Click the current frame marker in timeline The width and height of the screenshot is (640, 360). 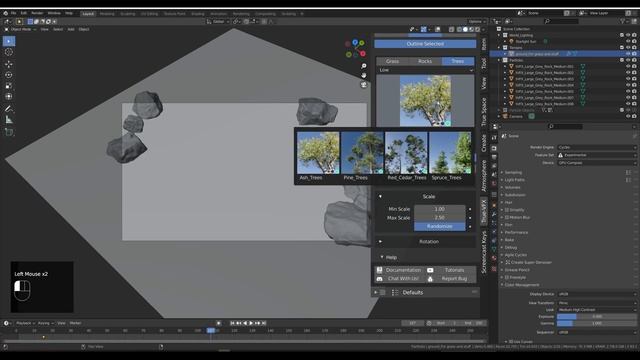(x=211, y=331)
